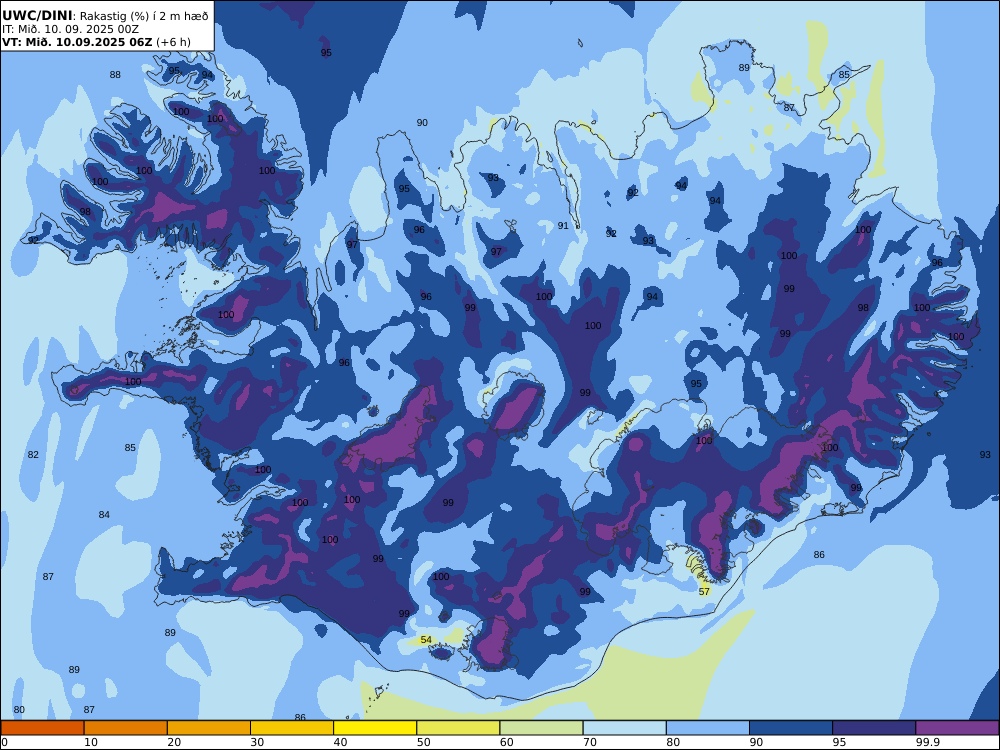Click the legend tick label '50'
Viewport: 1000px width, 750px height.
click(x=423, y=742)
